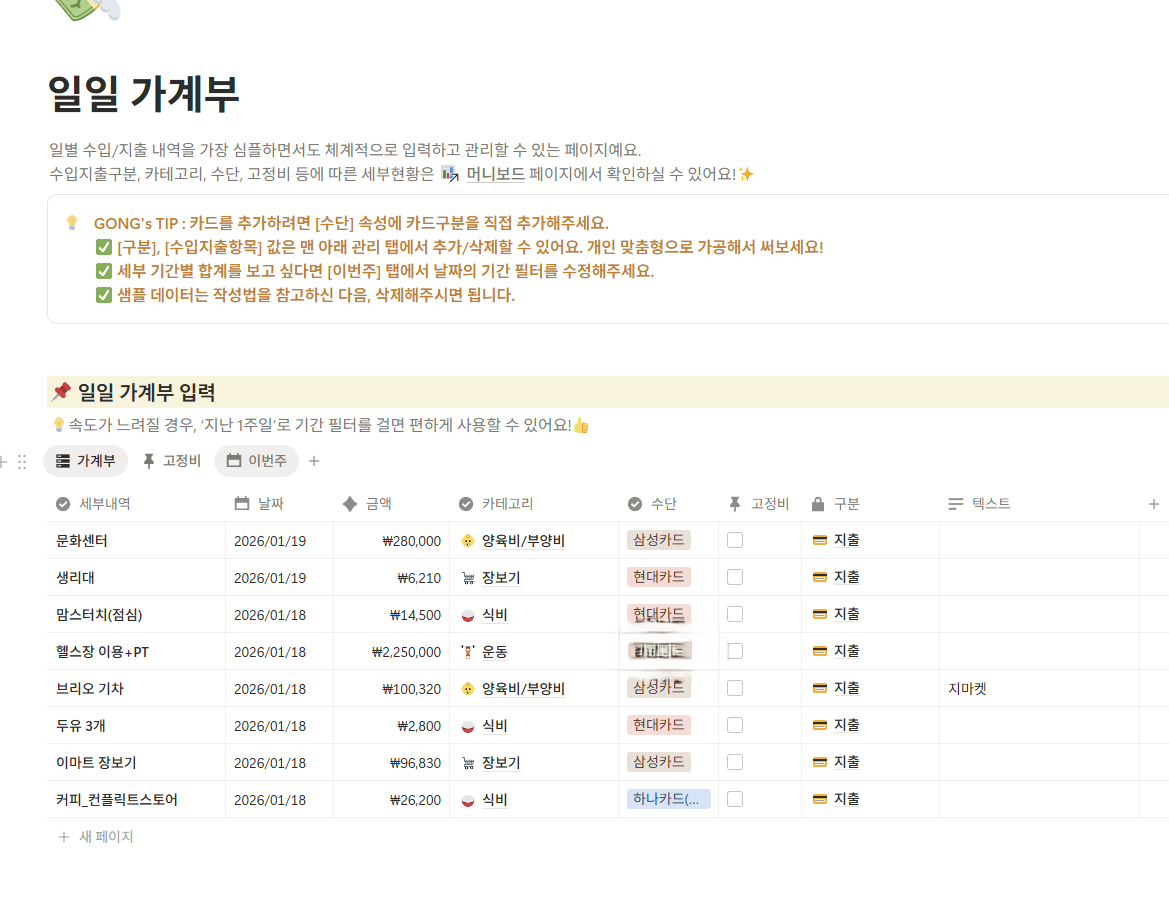Toggle 고정비 checkbox for 헬스장 이용+PT row
The width and height of the screenshot is (1169, 900).
click(x=735, y=651)
